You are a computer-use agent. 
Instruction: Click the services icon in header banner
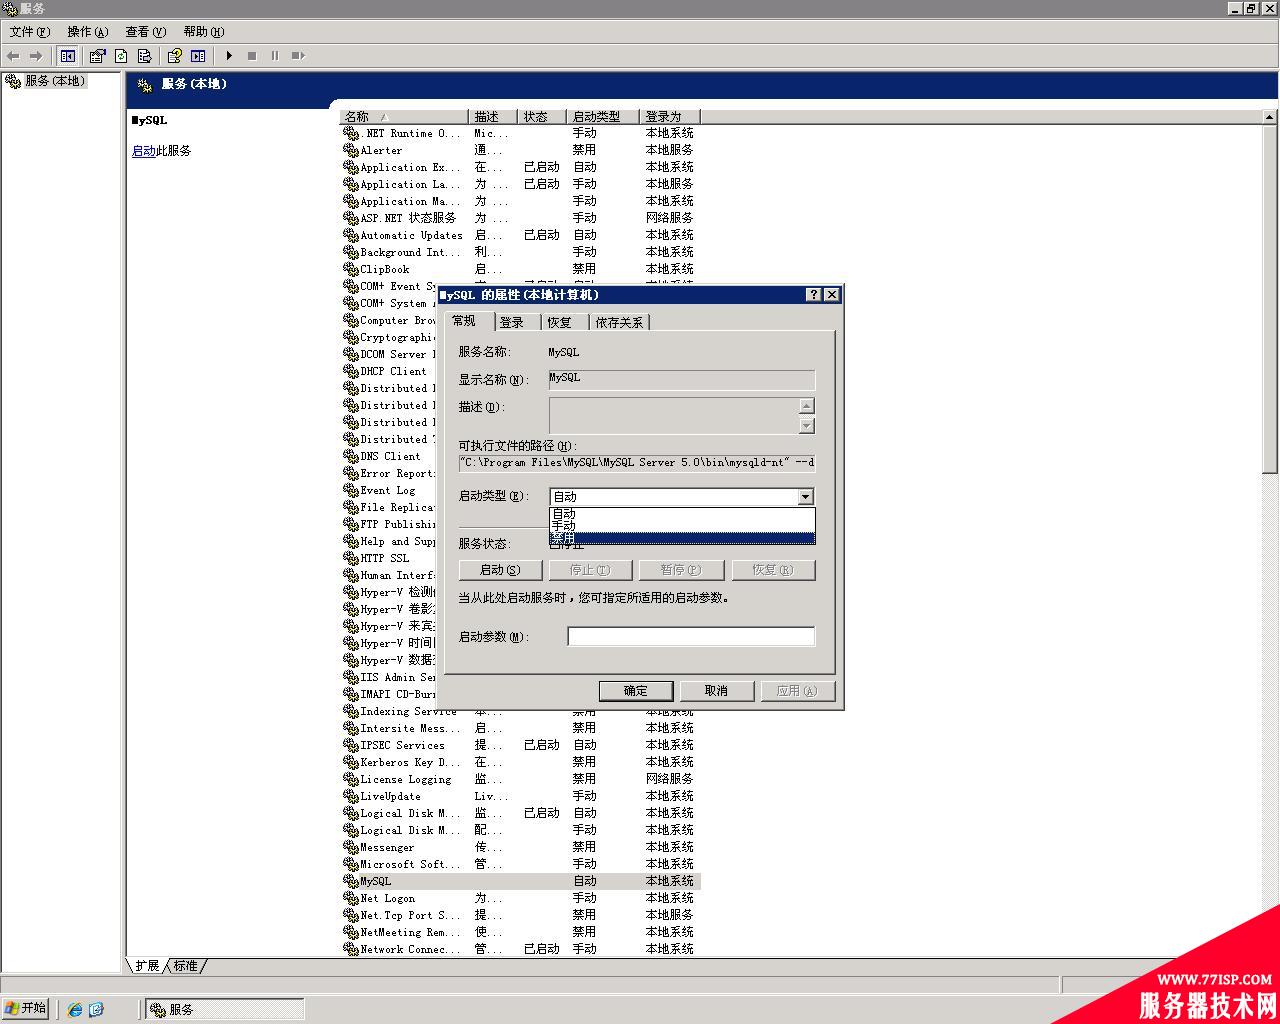coord(145,85)
